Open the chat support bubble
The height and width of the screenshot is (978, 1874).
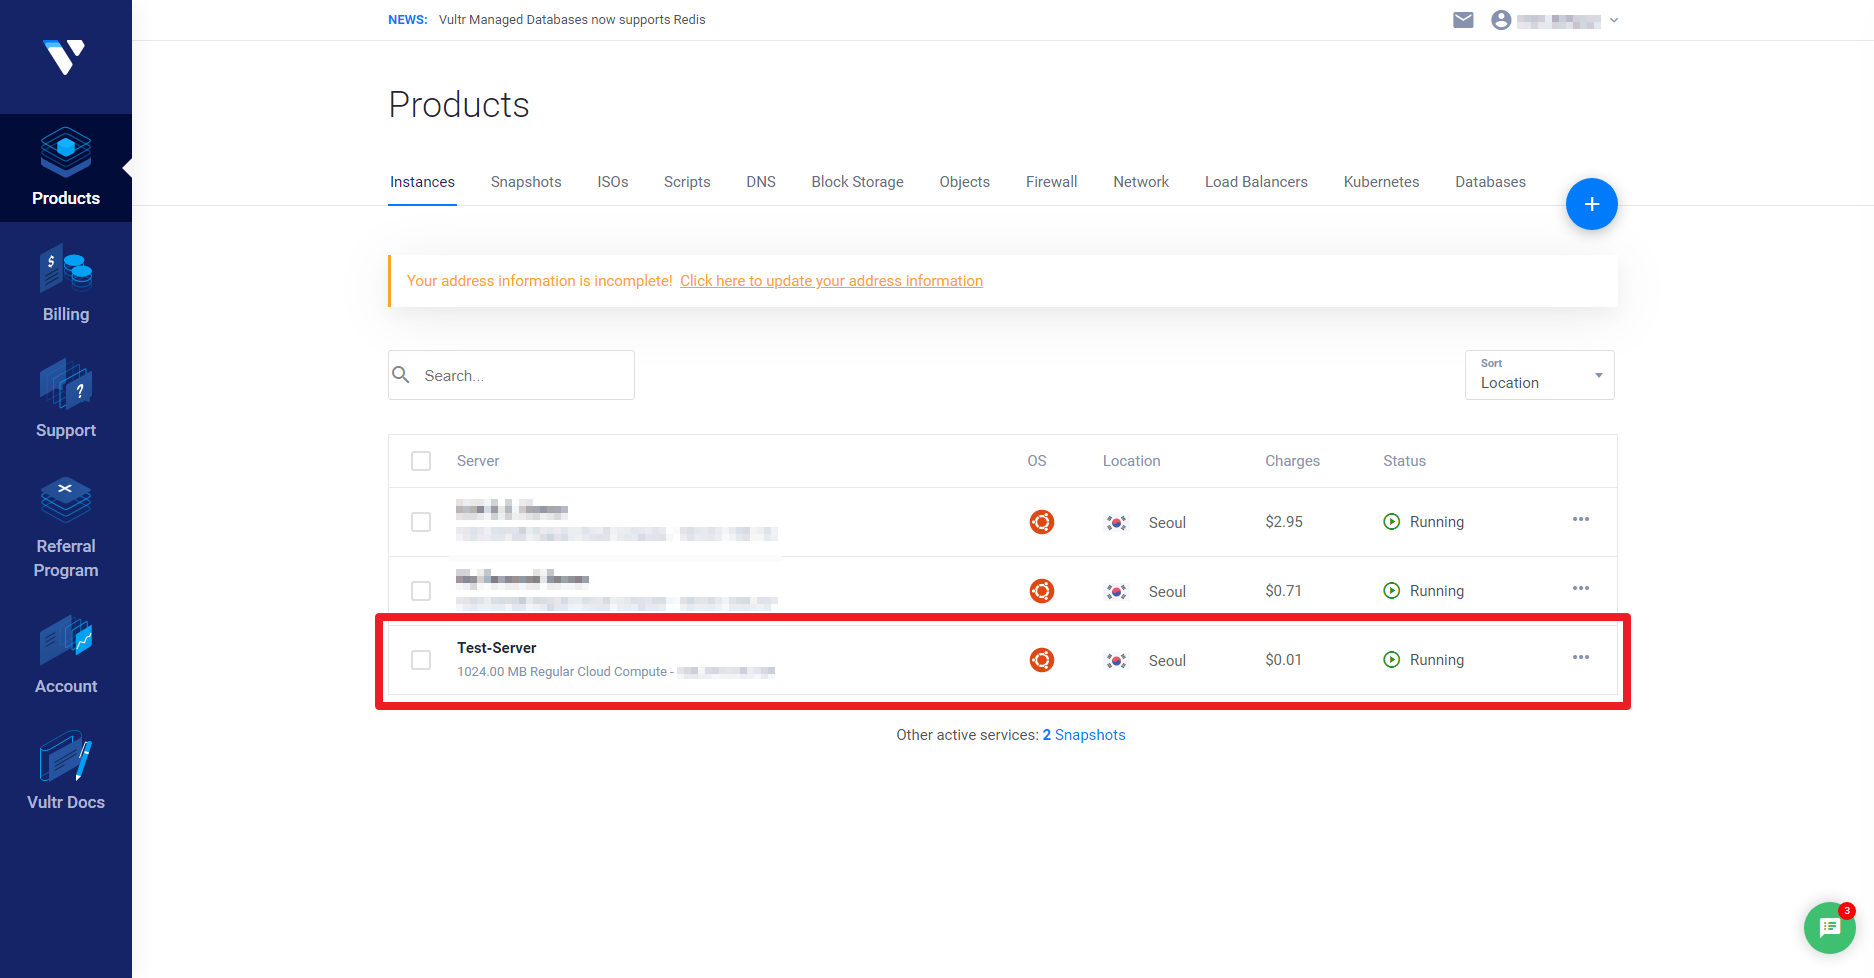tap(1830, 928)
